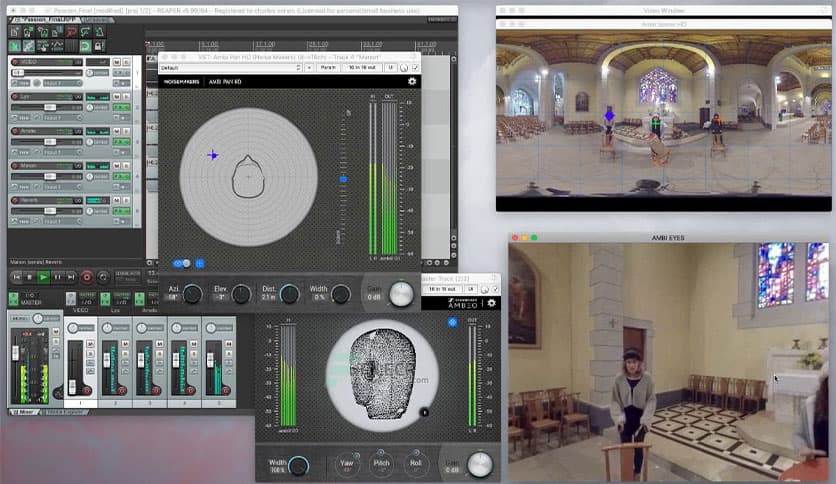Open Ambi Pan HD settings gear
Image resolution: width=836 pixels, height=484 pixels.
click(412, 81)
